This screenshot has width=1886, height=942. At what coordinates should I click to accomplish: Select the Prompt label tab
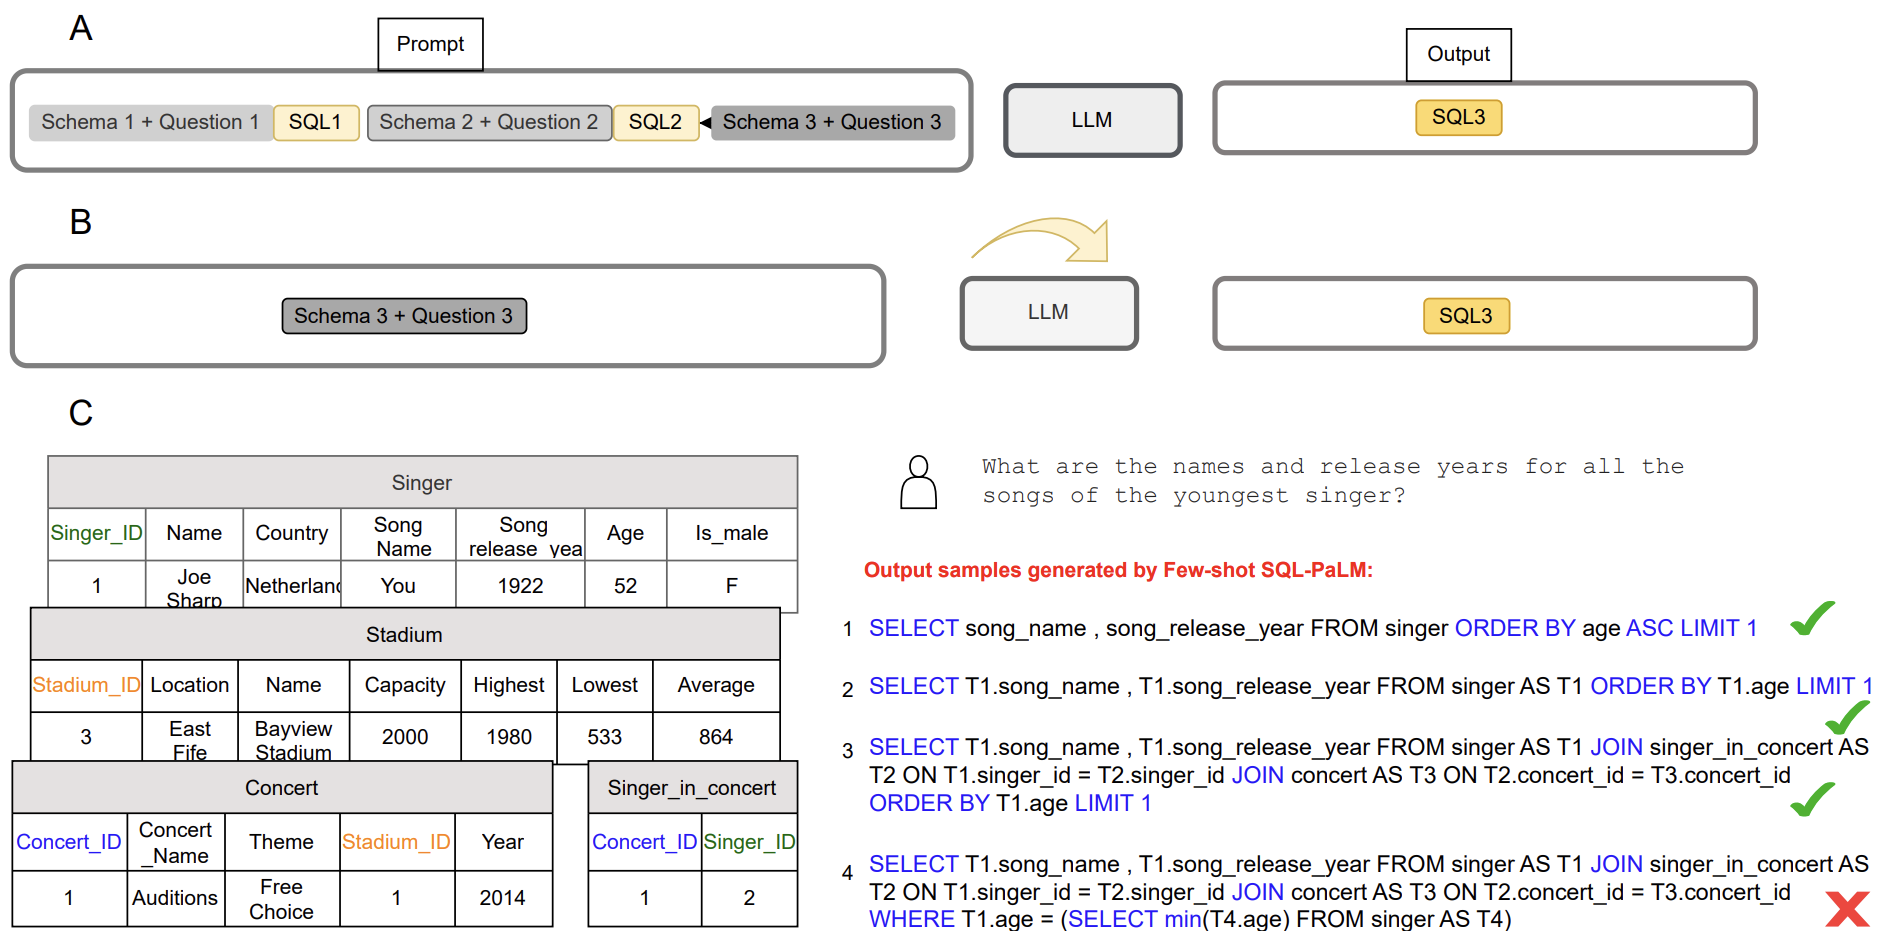(x=430, y=44)
